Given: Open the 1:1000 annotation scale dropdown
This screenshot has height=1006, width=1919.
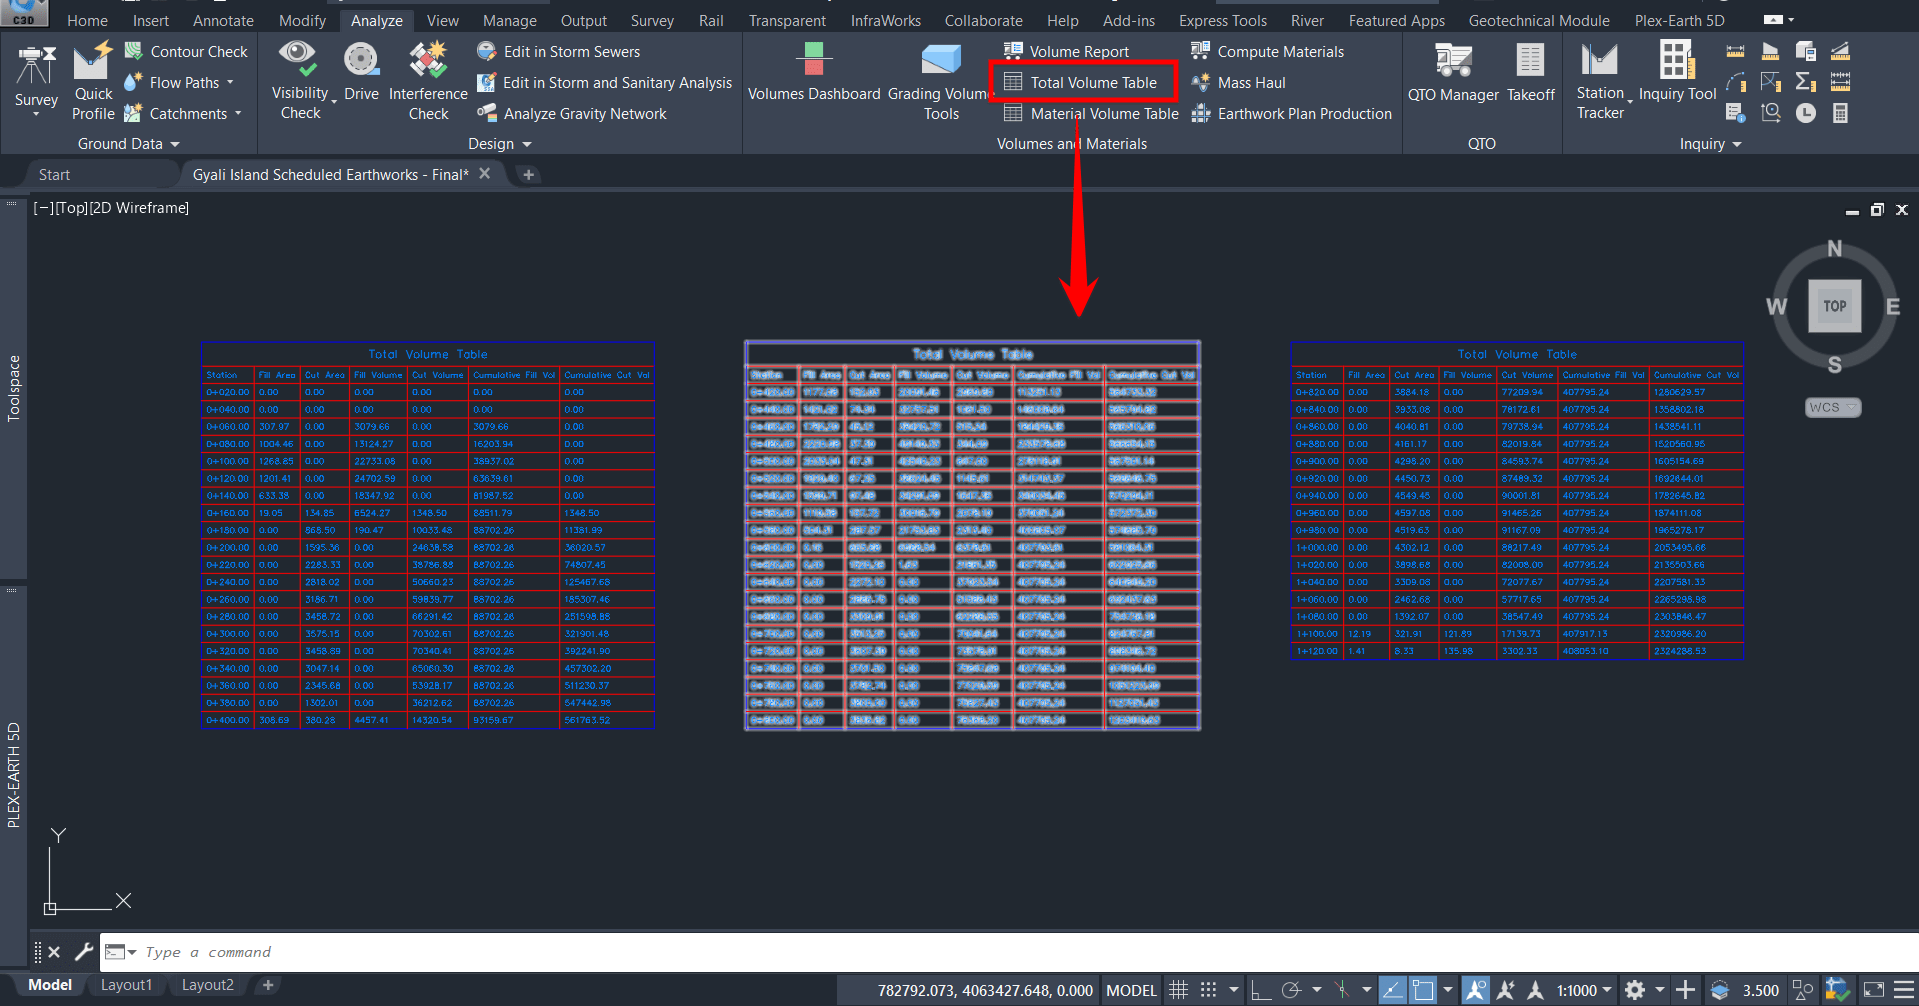Looking at the screenshot, I should point(1606,990).
